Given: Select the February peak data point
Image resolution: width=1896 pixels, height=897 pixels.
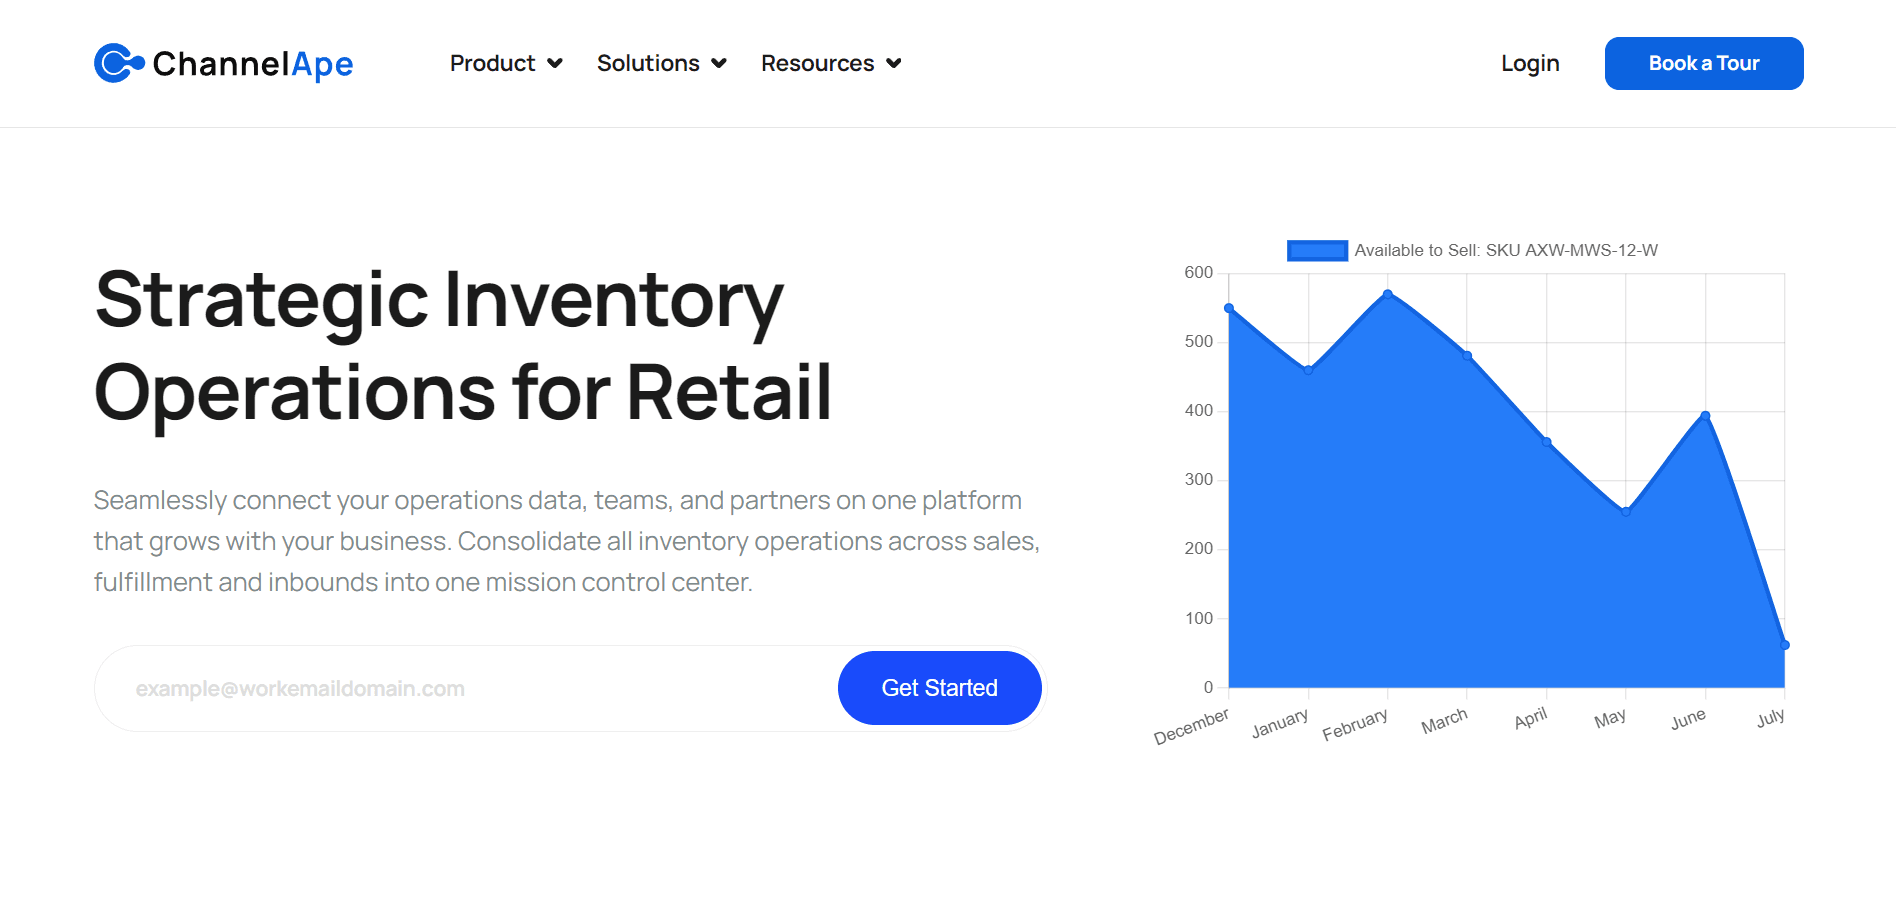Looking at the screenshot, I should coord(1388,294).
